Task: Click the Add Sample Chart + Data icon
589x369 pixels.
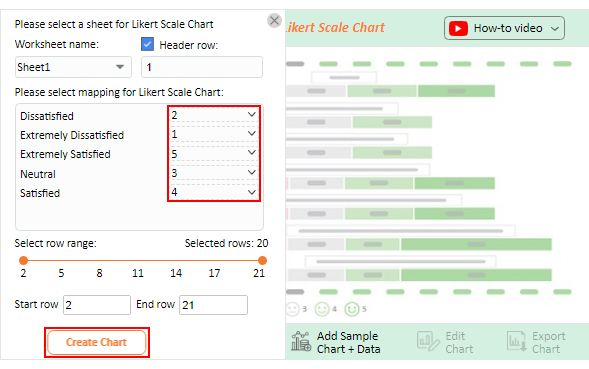Action: (x=301, y=341)
